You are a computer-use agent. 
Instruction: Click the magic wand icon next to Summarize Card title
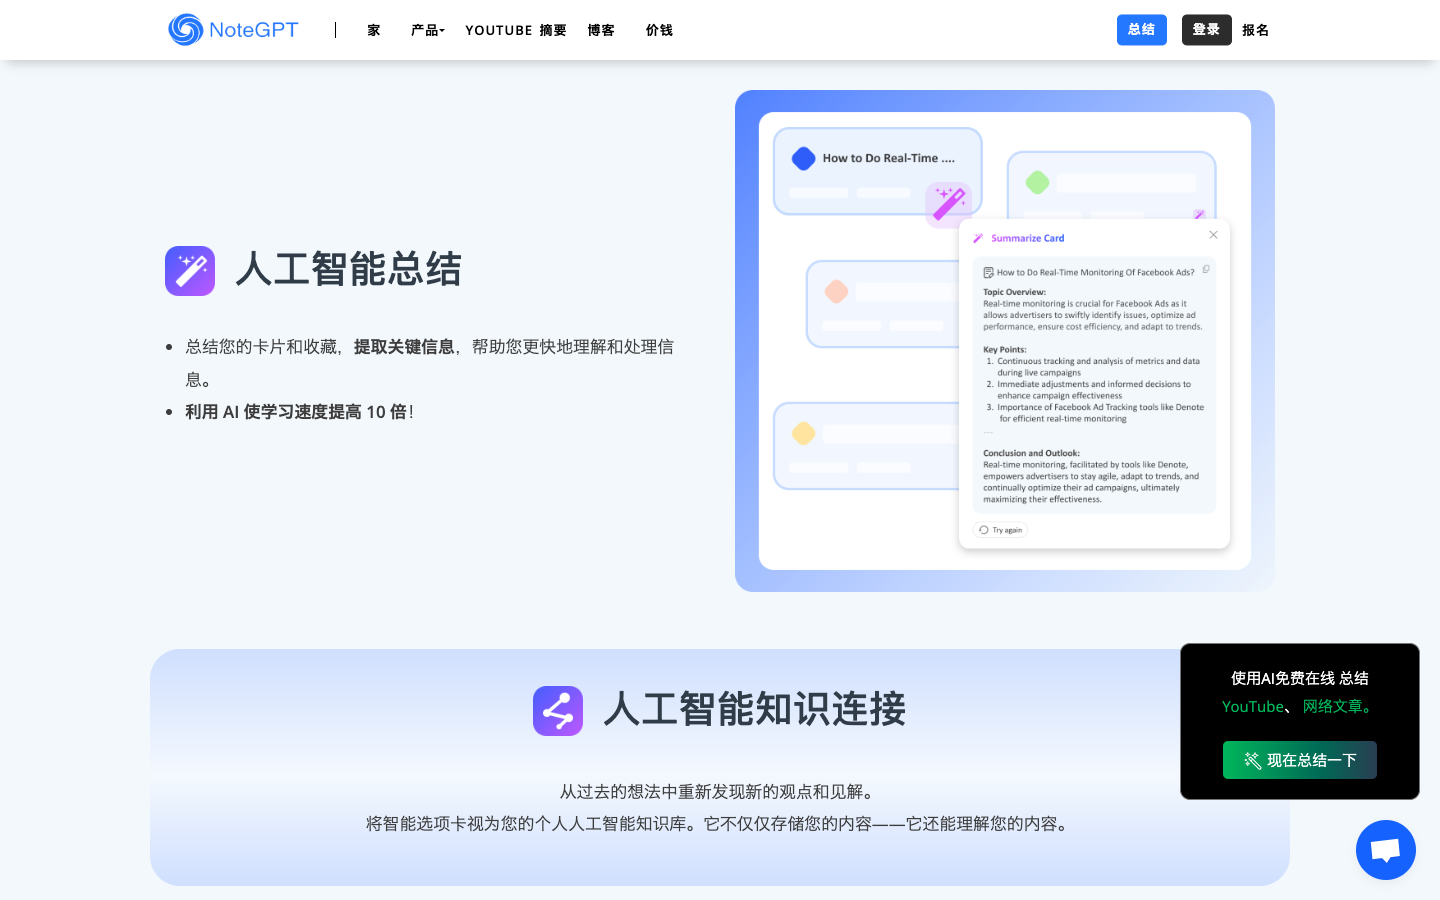(x=978, y=238)
